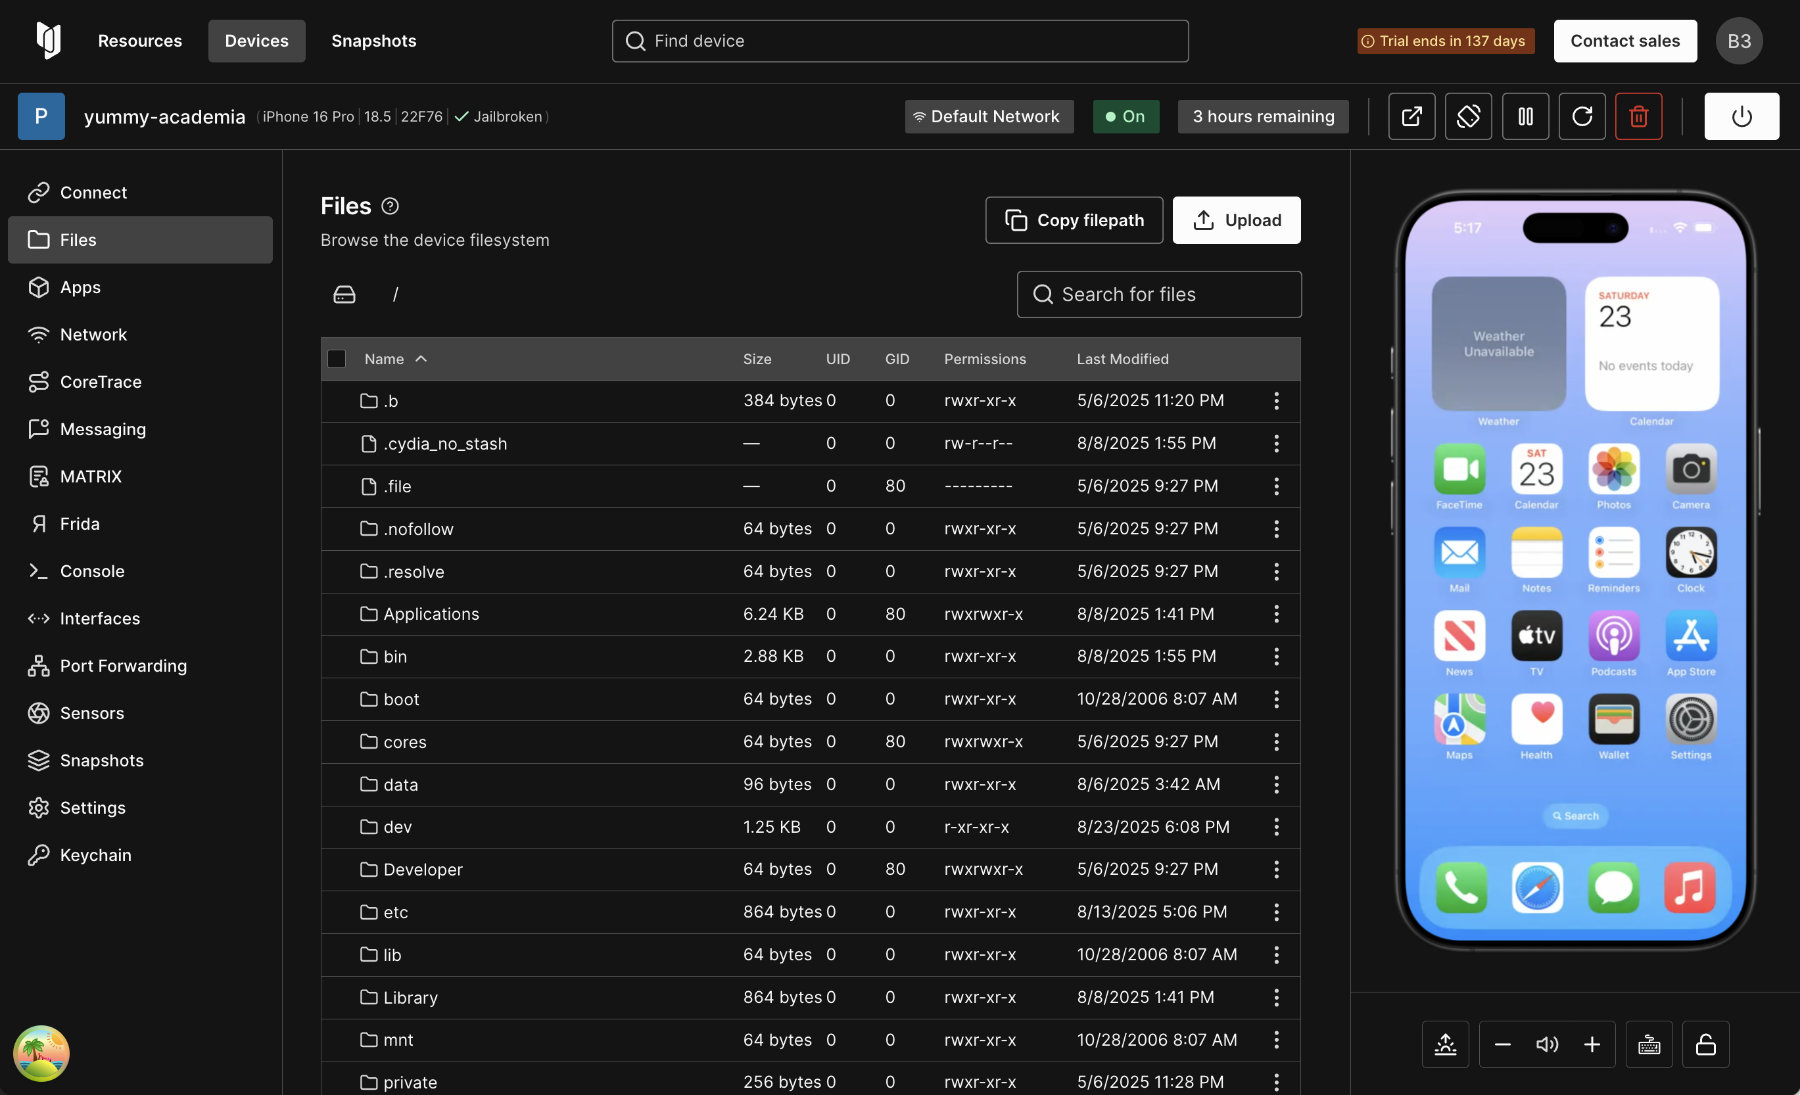Viewport: 1800px width, 1095px height.
Task: Click the refresh/restart device icon
Action: (1582, 117)
